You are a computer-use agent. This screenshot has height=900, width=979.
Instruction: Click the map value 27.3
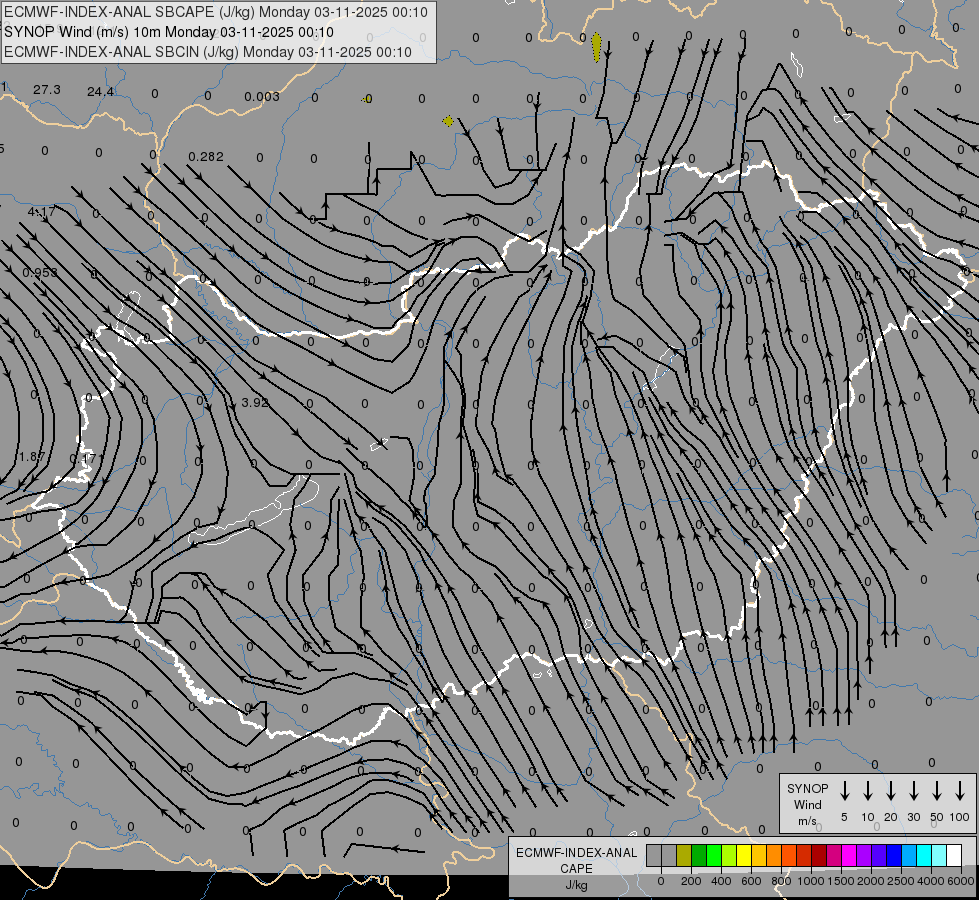tap(47, 90)
